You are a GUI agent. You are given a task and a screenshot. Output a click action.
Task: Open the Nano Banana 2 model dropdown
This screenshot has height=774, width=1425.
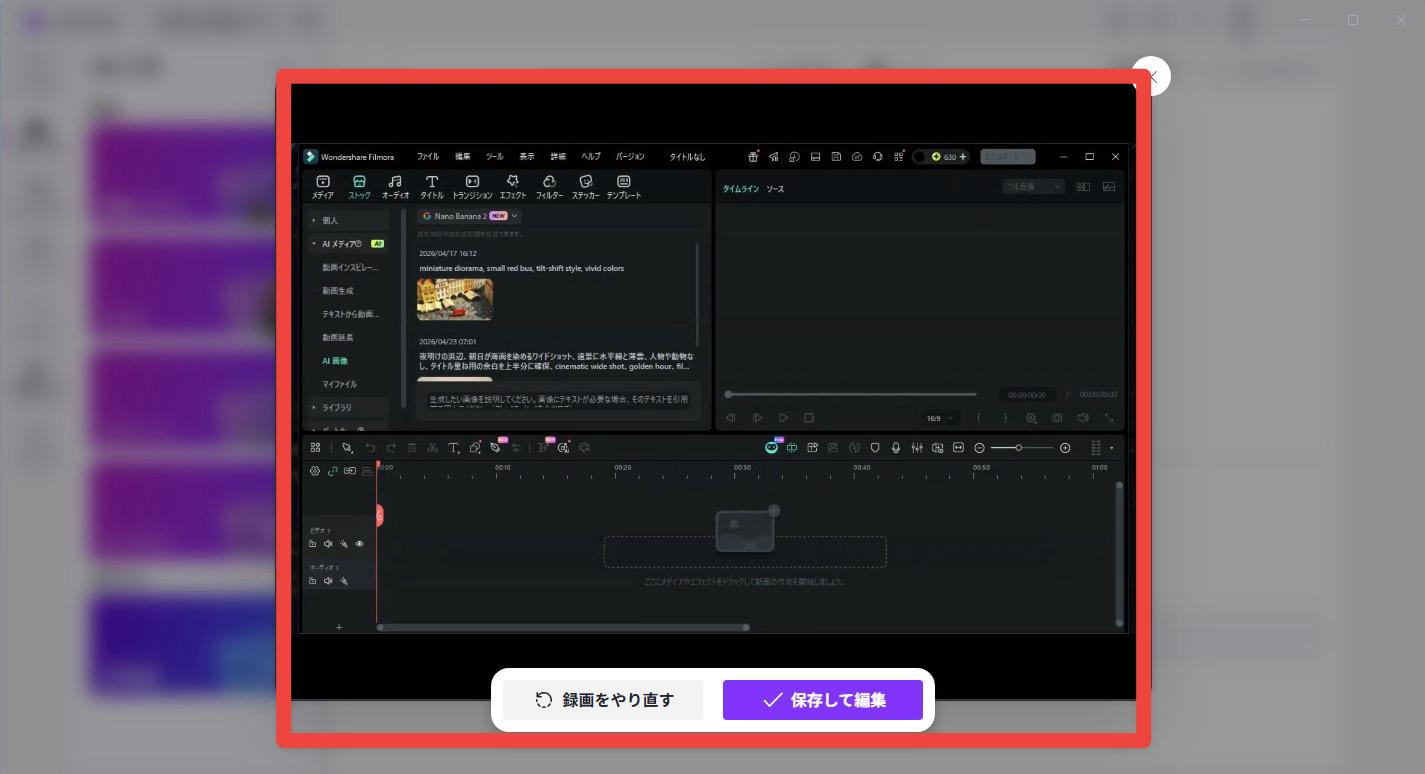[x=470, y=216]
